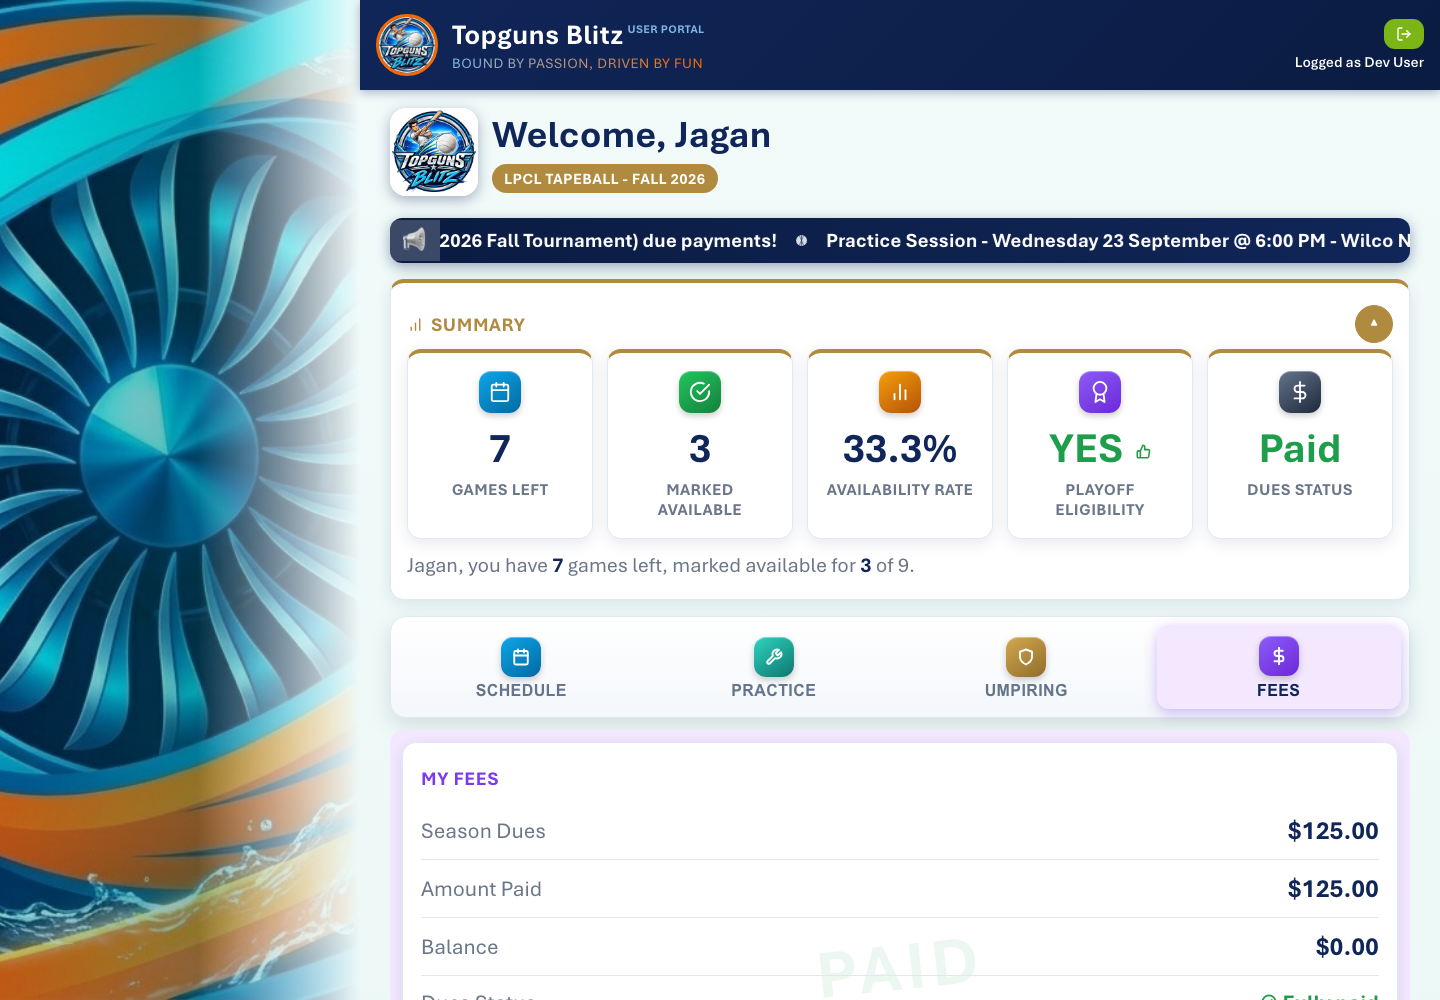The image size is (1440, 1000).
Task: Open the Schedule tab
Action: (x=521, y=668)
